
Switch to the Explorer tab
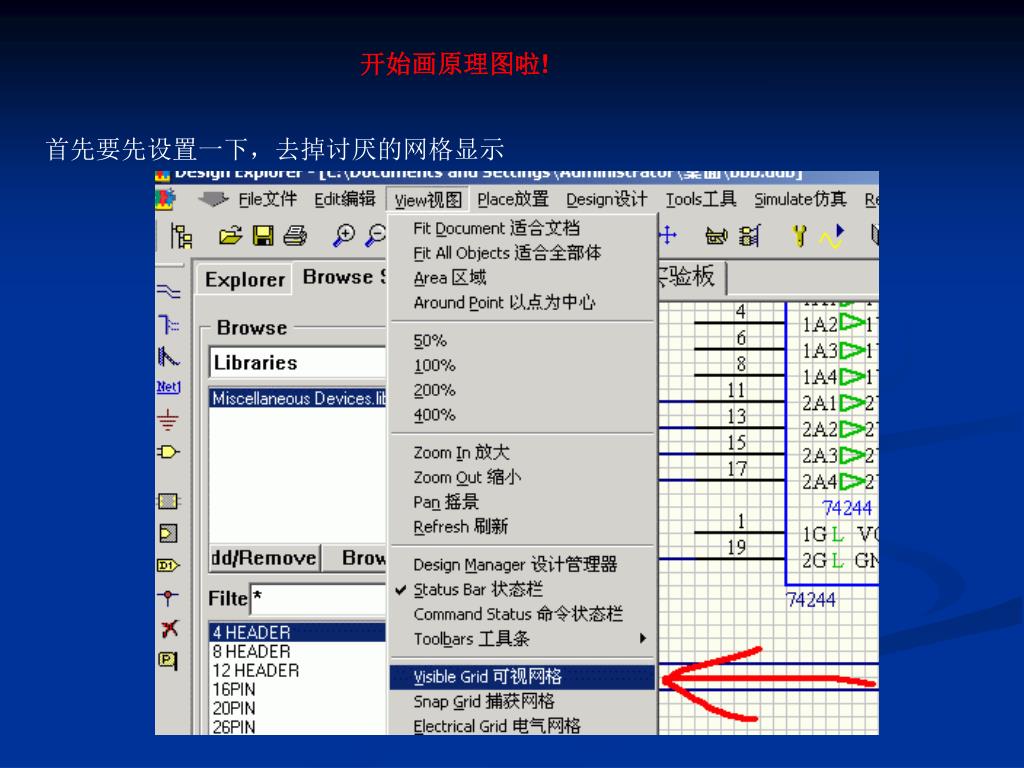pyautogui.click(x=245, y=280)
